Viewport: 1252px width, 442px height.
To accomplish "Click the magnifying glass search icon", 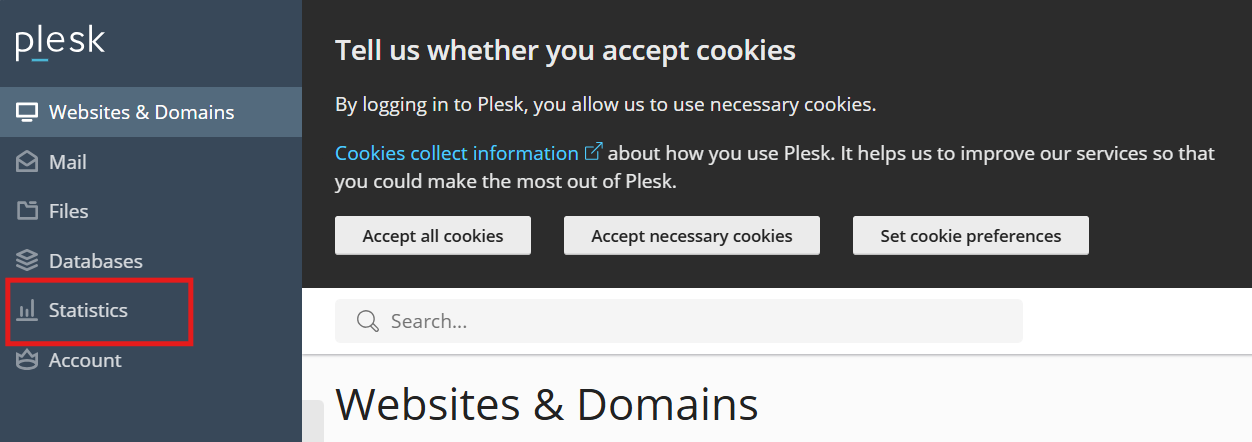I will (368, 321).
